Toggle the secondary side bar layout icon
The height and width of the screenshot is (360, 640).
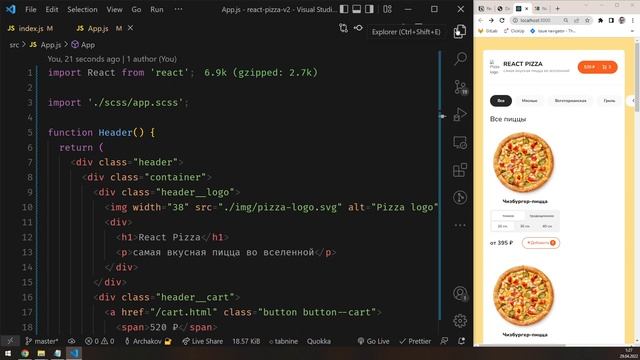[369, 9]
